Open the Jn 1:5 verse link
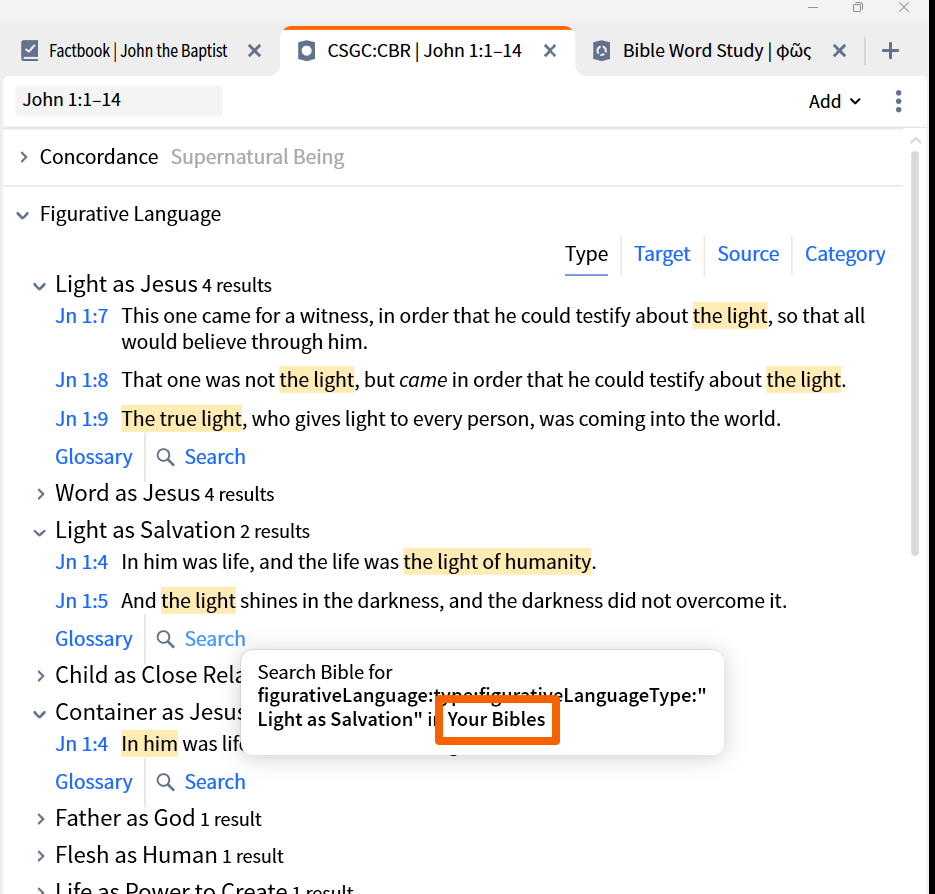The width and height of the screenshot is (935, 894). [x=82, y=601]
